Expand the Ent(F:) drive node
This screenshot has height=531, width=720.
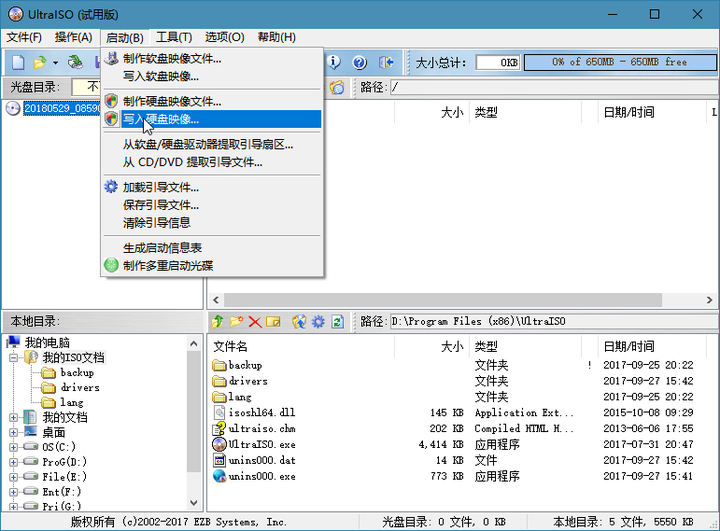[x=13, y=492]
